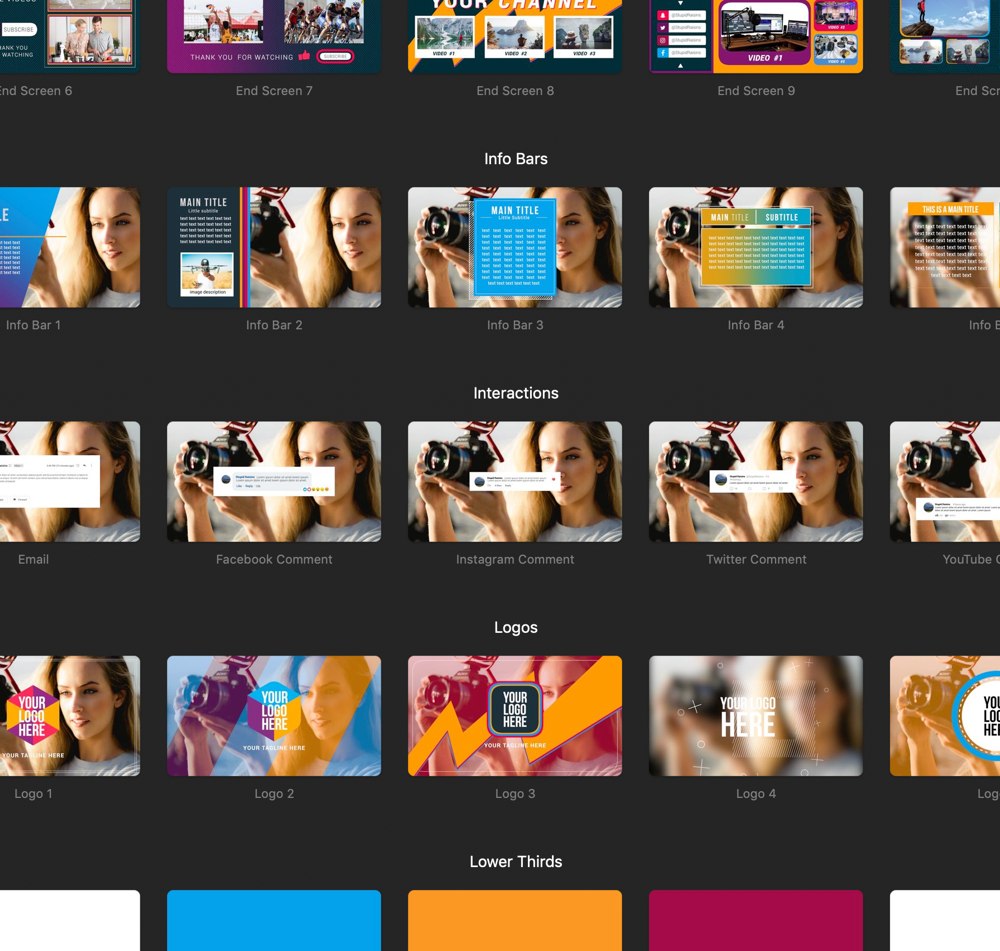Pick the End Screen 6 thumbnail
The height and width of the screenshot is (951, 1000).
click(x=70, y=36)
